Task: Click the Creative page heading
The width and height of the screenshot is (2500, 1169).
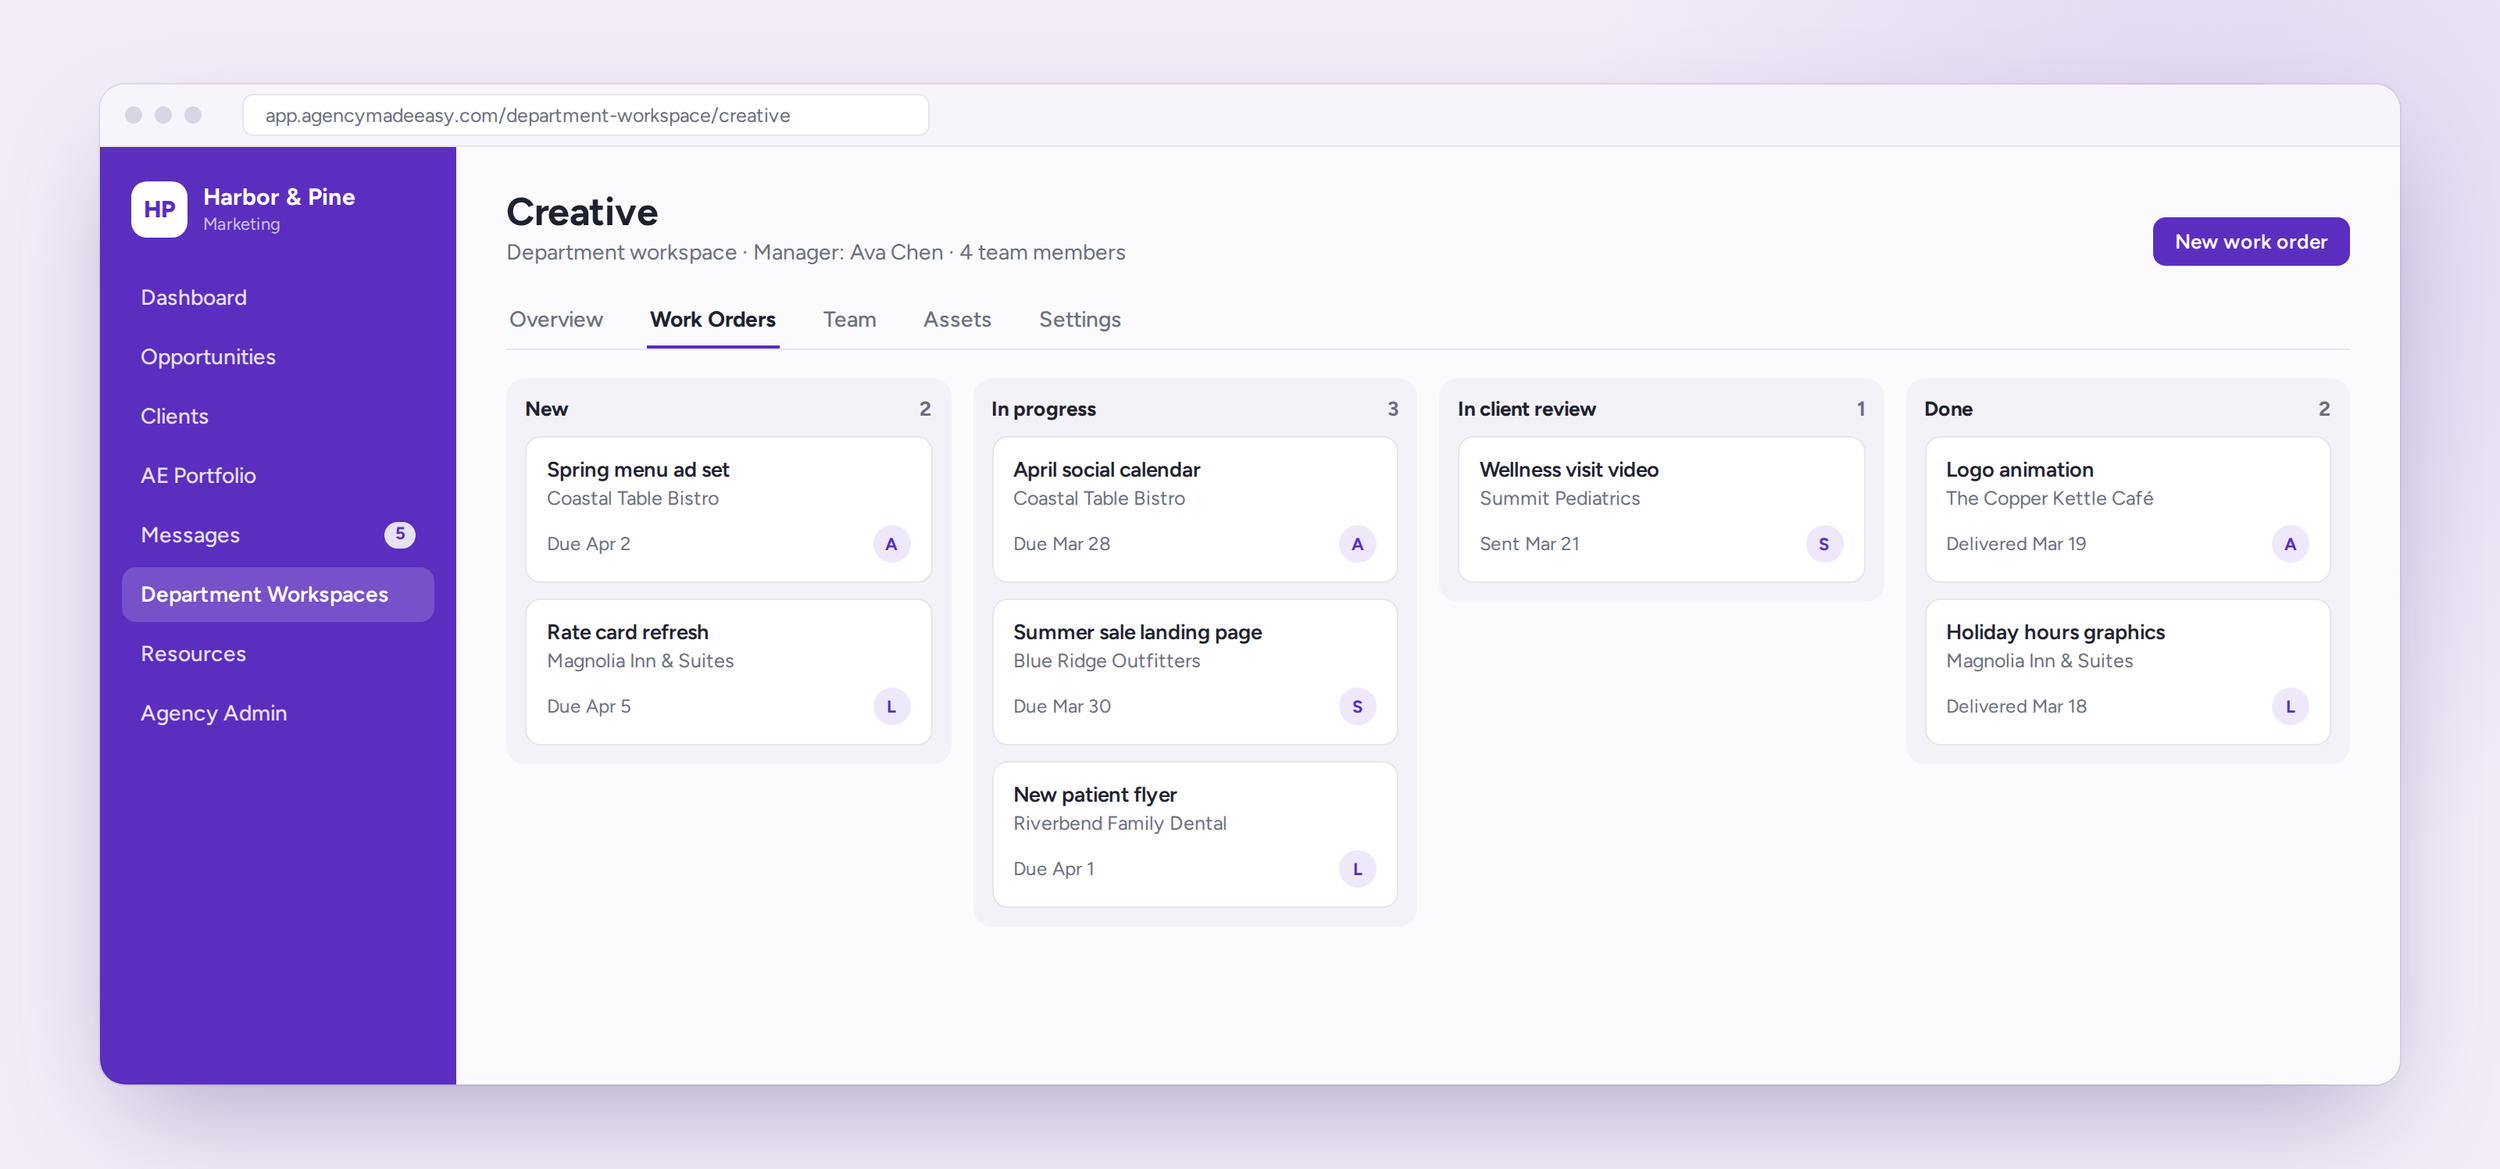Action: pyautogui.click(x=582, y=212)
